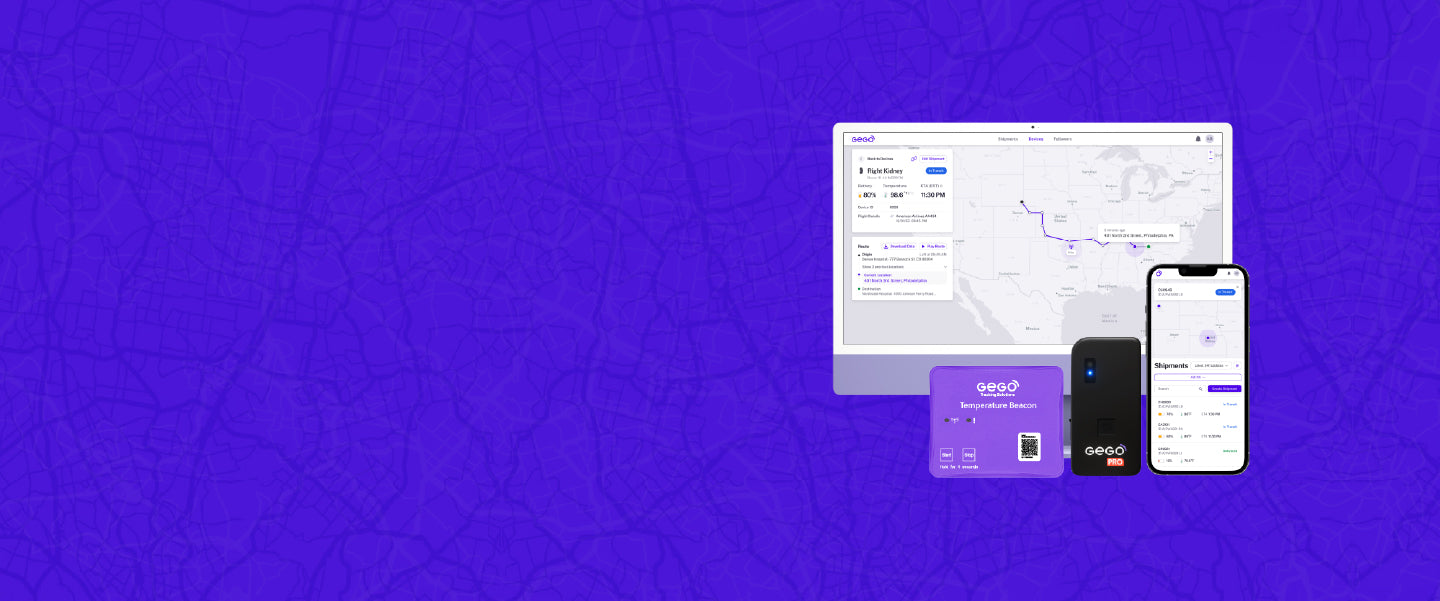1440x601 pixels.
Task: Open the notification bell in dashboard header
Action: 1198,139
